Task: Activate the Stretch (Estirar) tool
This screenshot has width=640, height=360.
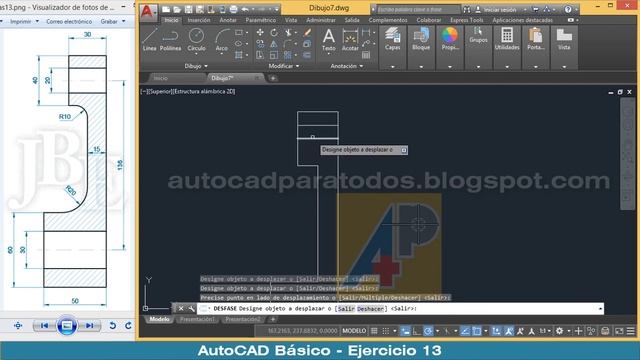Action: point(260,55)
